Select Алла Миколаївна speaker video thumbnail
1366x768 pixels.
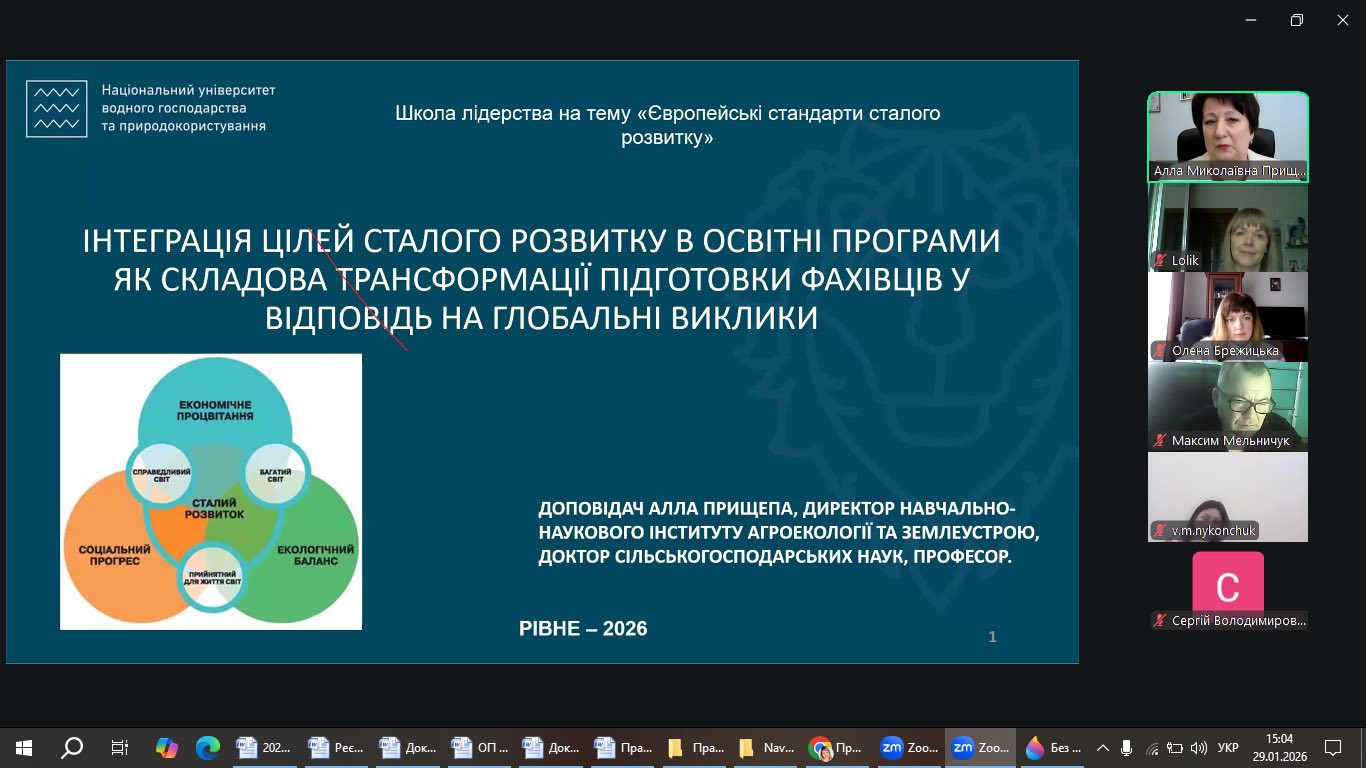pyautogui.click(x=1227, y=137)
